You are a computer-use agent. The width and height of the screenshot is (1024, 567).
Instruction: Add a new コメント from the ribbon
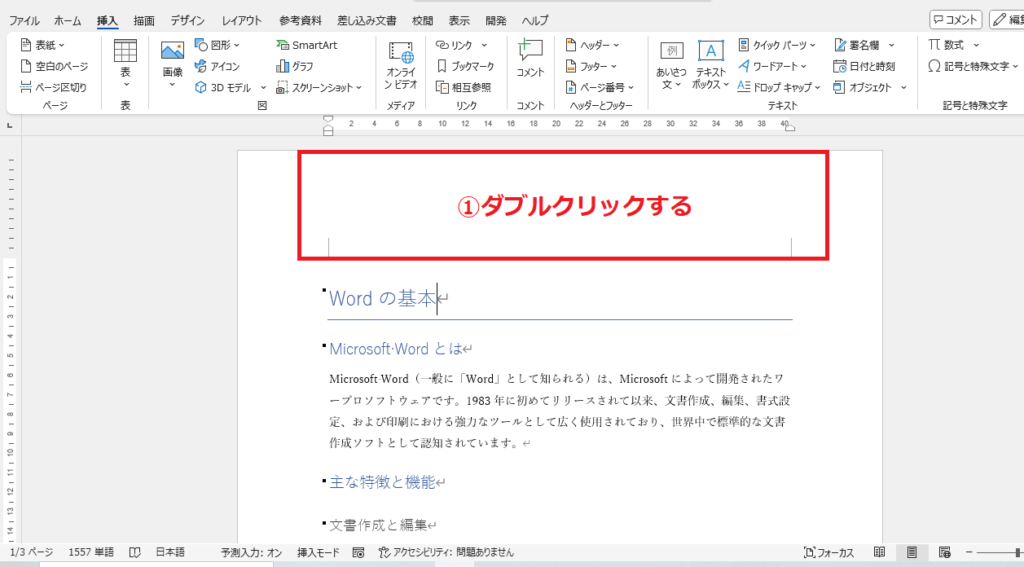(x=530, y=59)
